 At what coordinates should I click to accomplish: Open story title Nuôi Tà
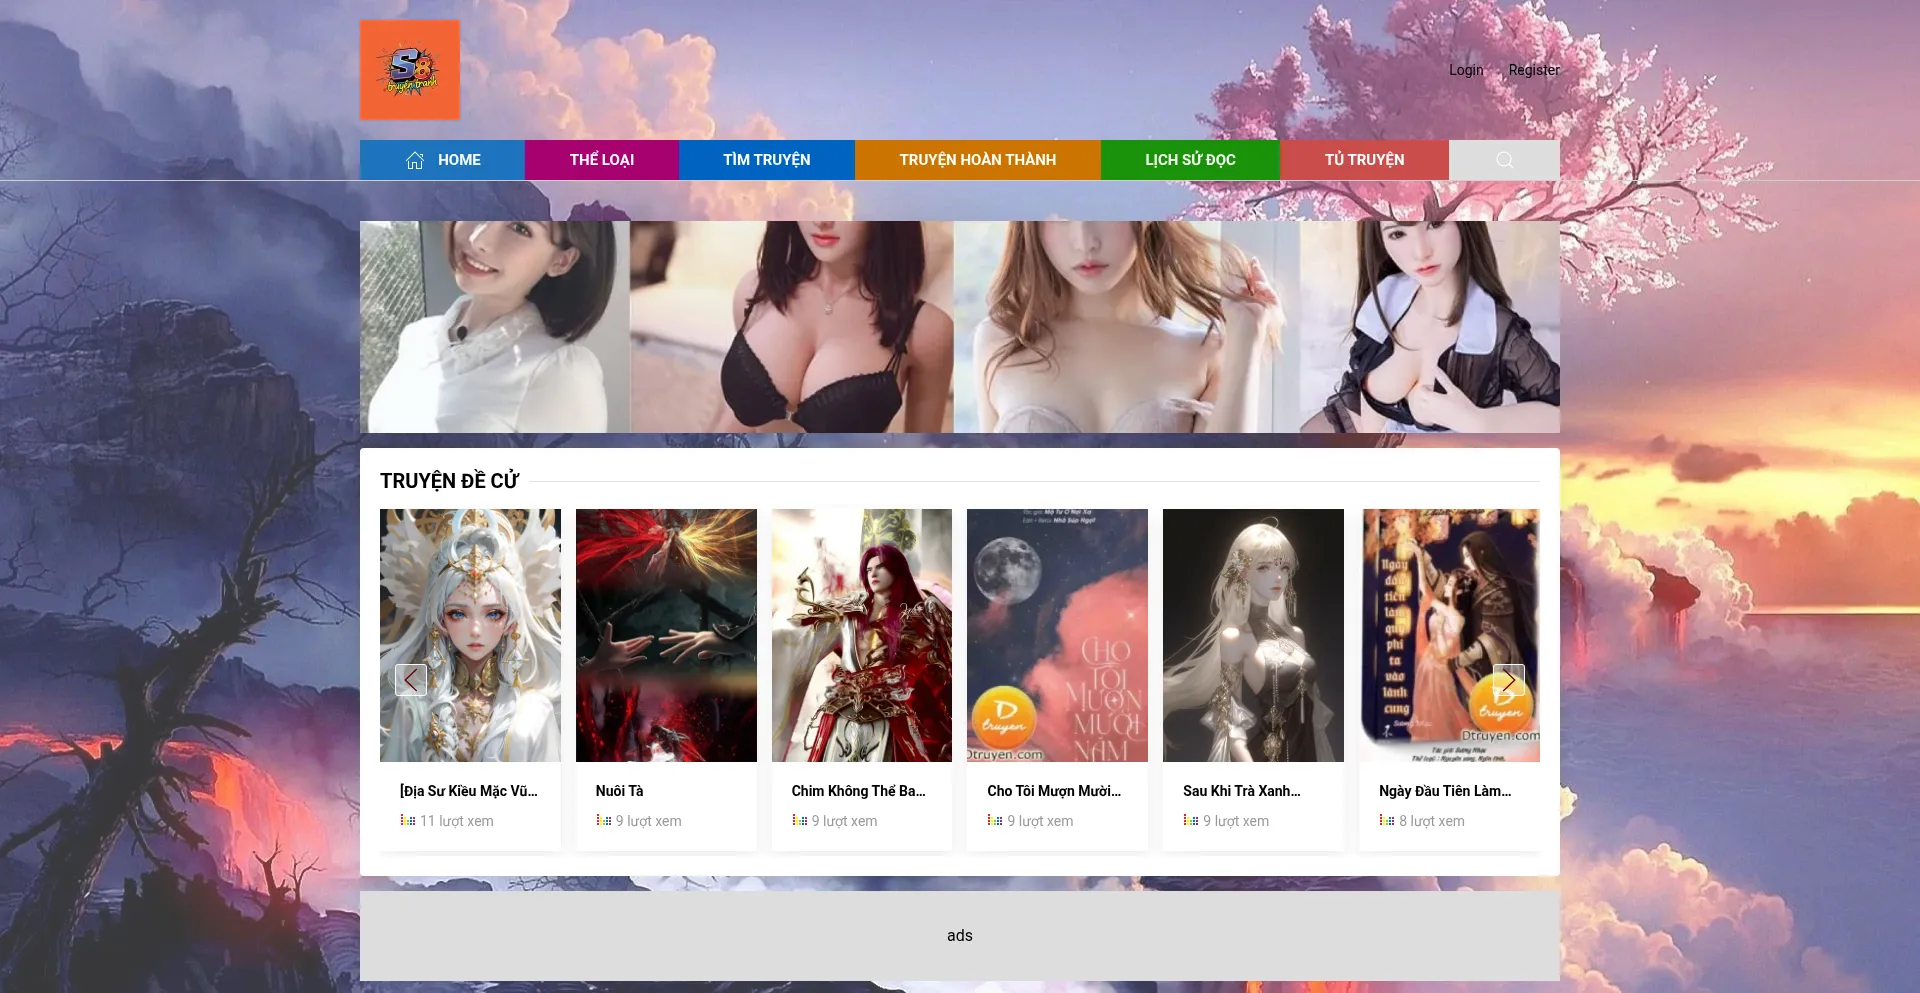619,791
